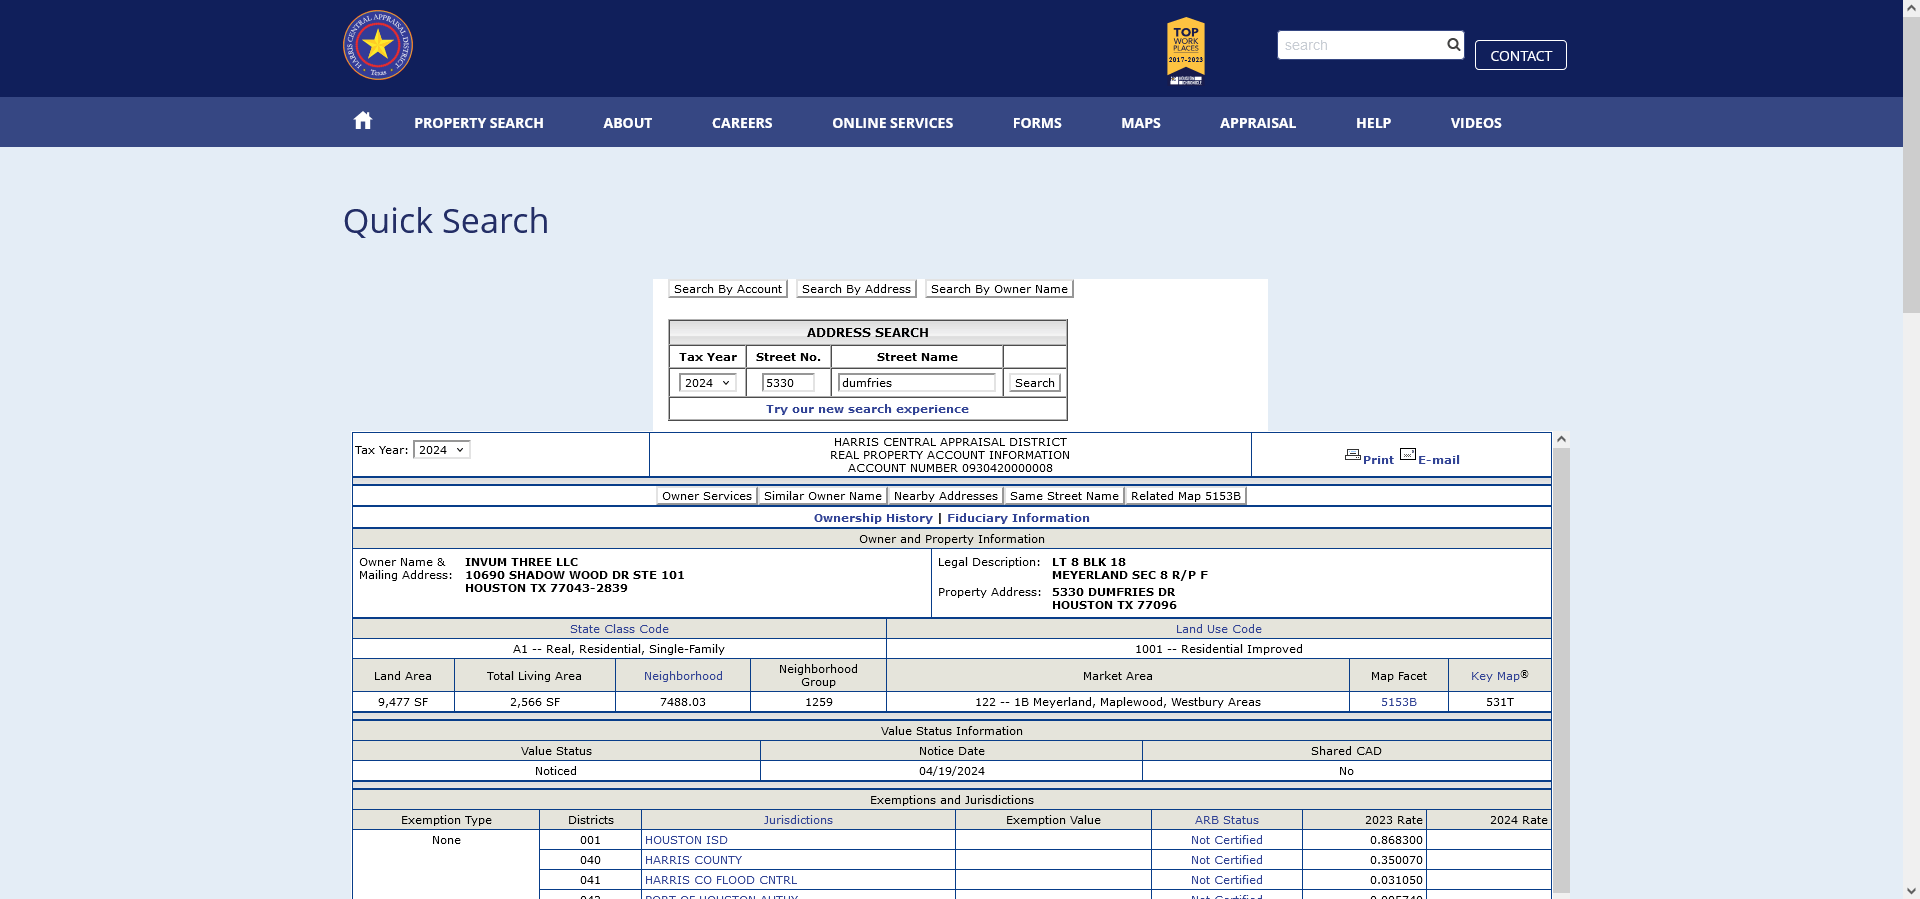Click Not Certified for HARRIS COUNTY row
Viewport: 1920px width, 899px height.
pyautogui.click(x=1227, y=860)
